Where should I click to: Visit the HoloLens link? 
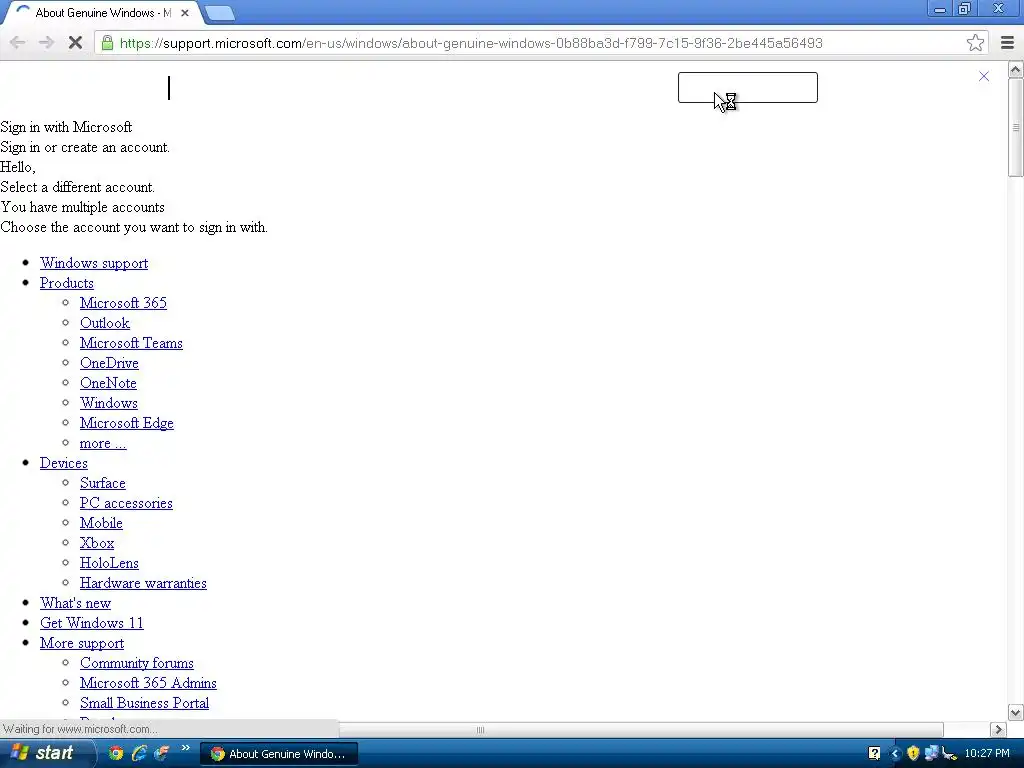[x=109, y=563]
